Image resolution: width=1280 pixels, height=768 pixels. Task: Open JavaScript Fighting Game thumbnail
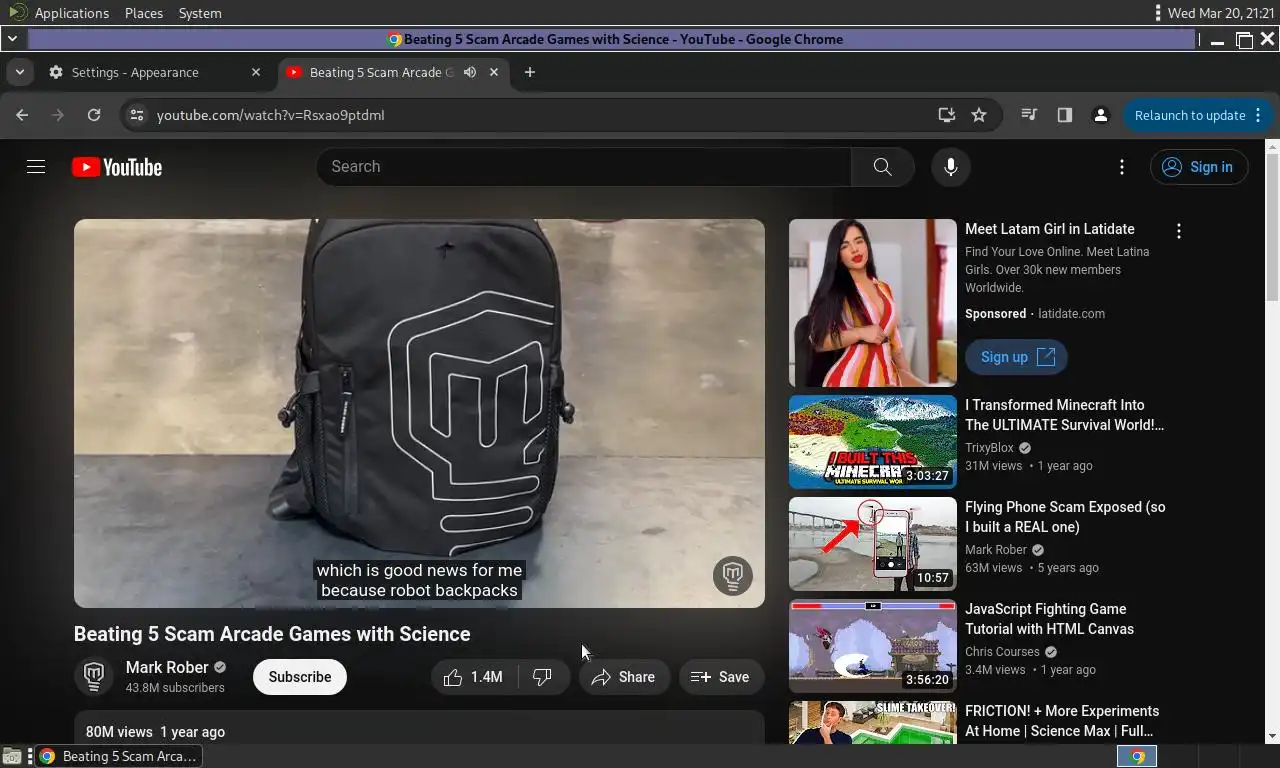click(872, 646)
